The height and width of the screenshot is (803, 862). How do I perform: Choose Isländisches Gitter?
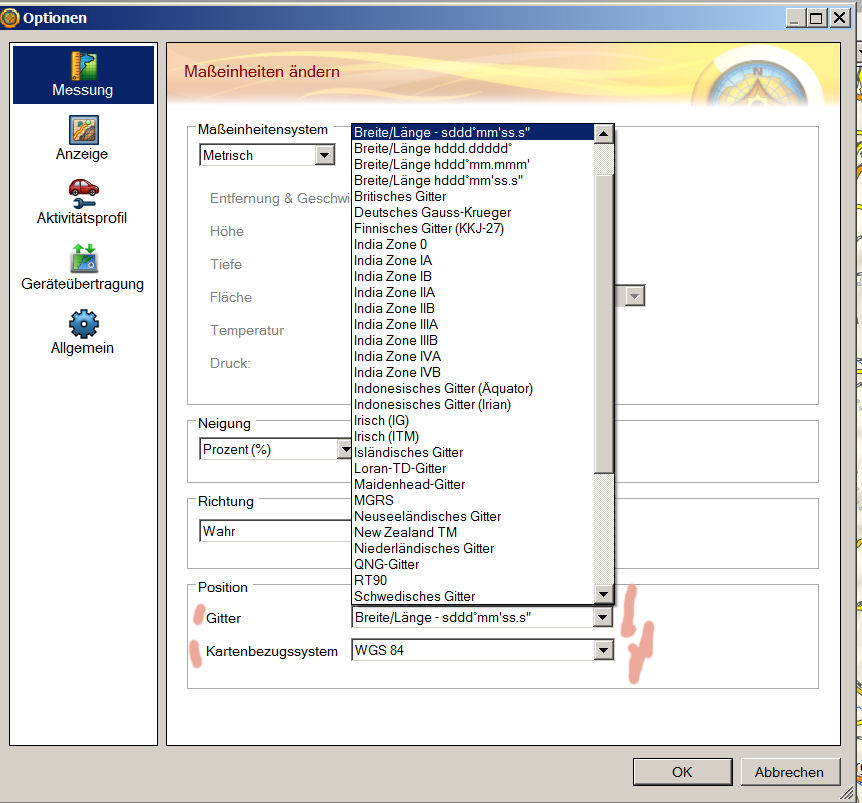click(x=473, y=452)
